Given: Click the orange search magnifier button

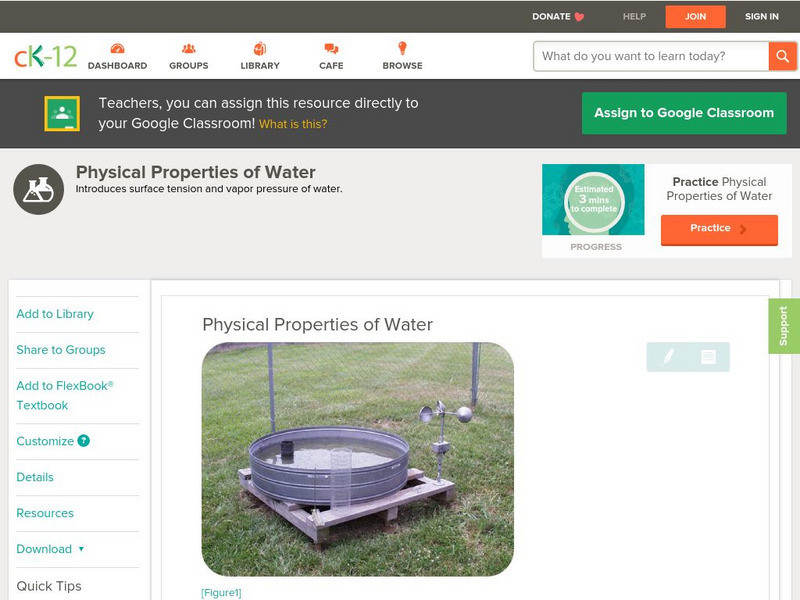Looking at the screenshot, I should coord(782,56).
